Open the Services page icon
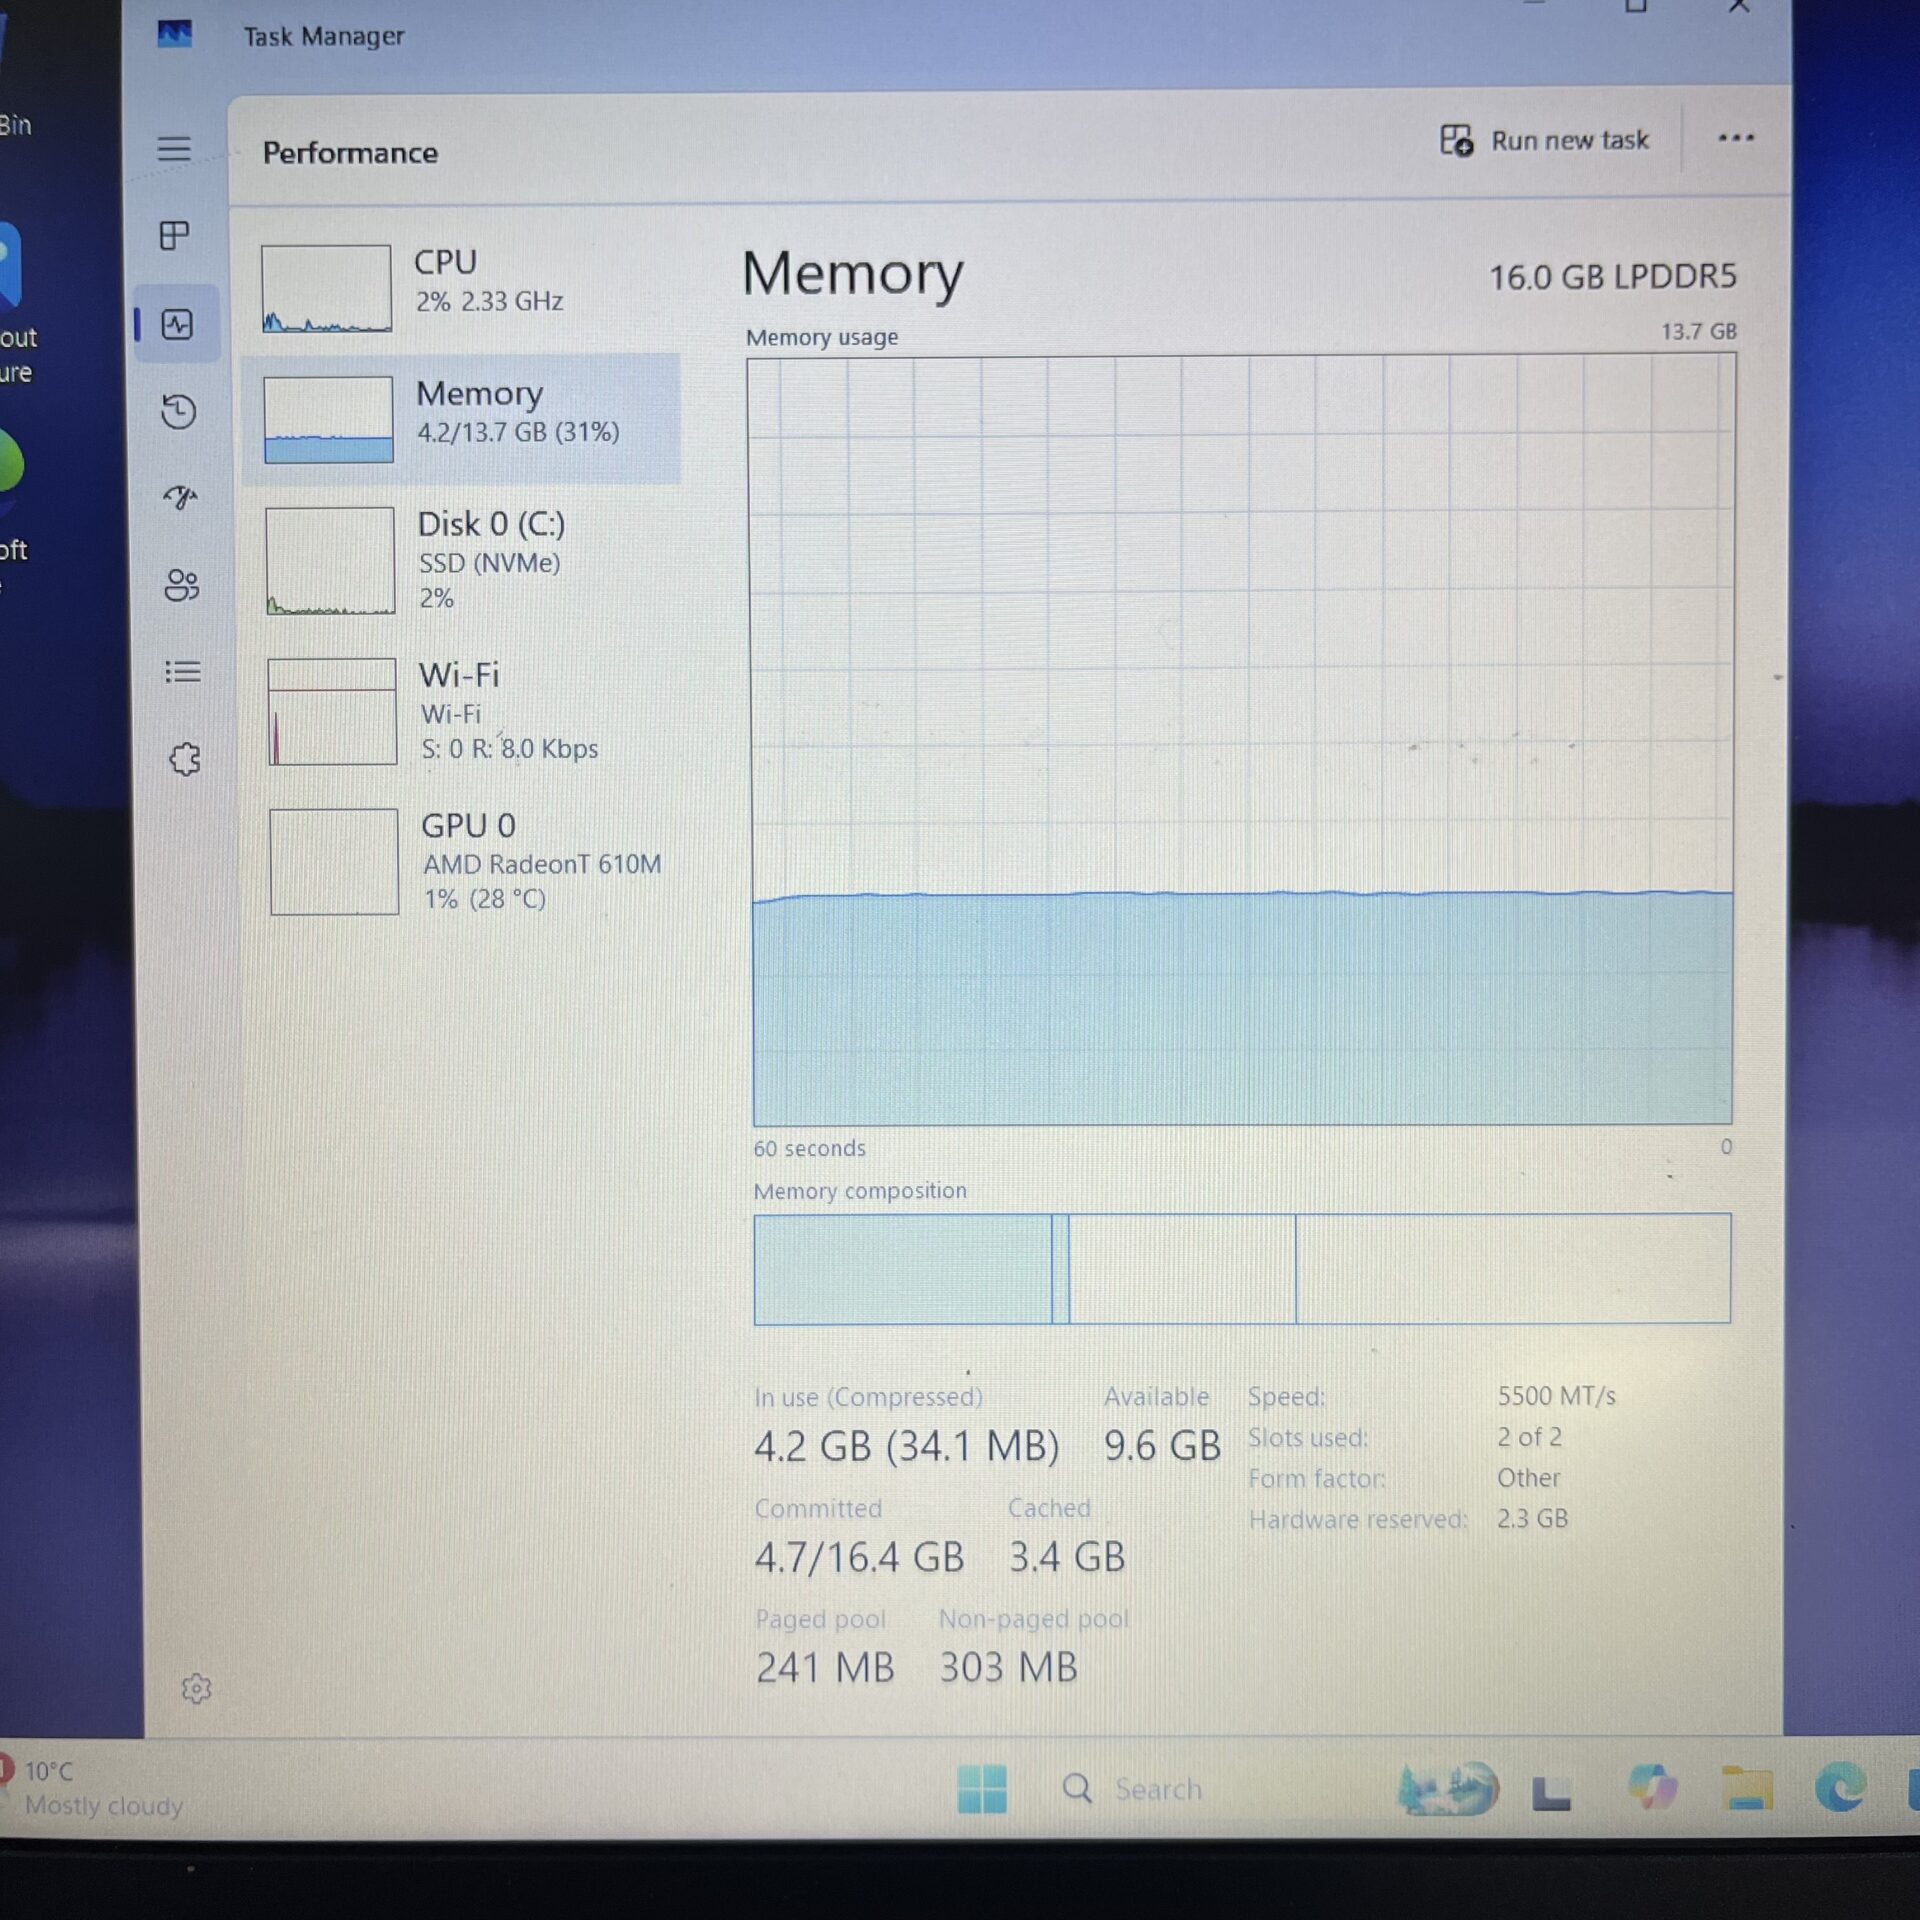Image resolution: width=1920 pixels, height=1920 pixels. (185, 759)
